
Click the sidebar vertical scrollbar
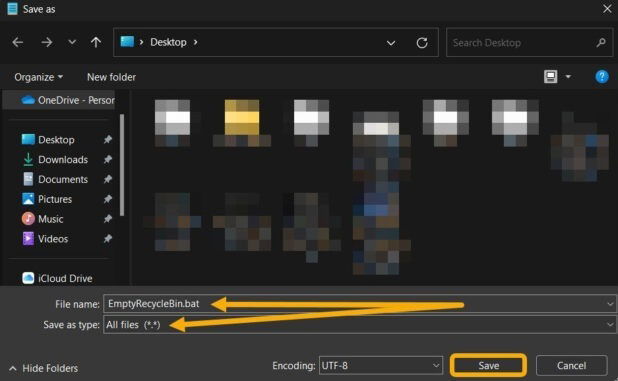pyautogui.click(x=122, y=165)
